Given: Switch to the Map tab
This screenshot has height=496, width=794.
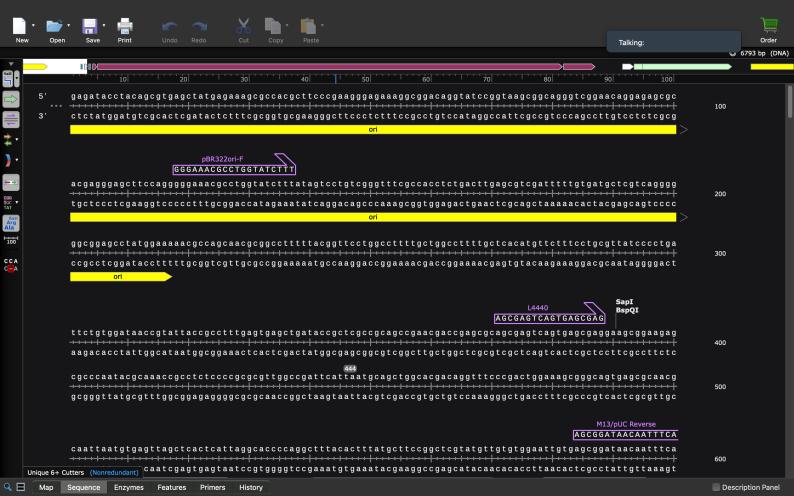Looking at the screenshot, I should coord(46,487).
